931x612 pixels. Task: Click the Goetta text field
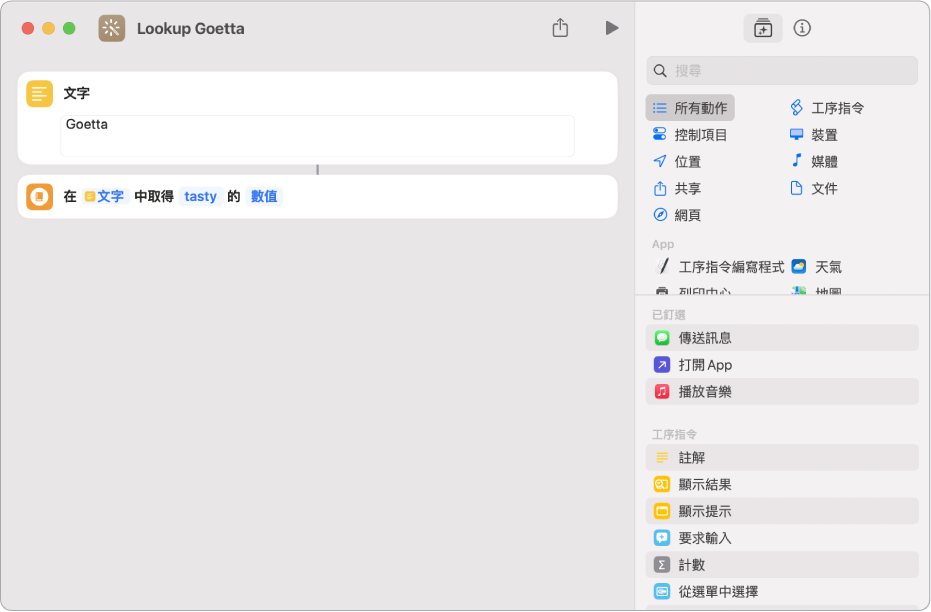point(317,136)
